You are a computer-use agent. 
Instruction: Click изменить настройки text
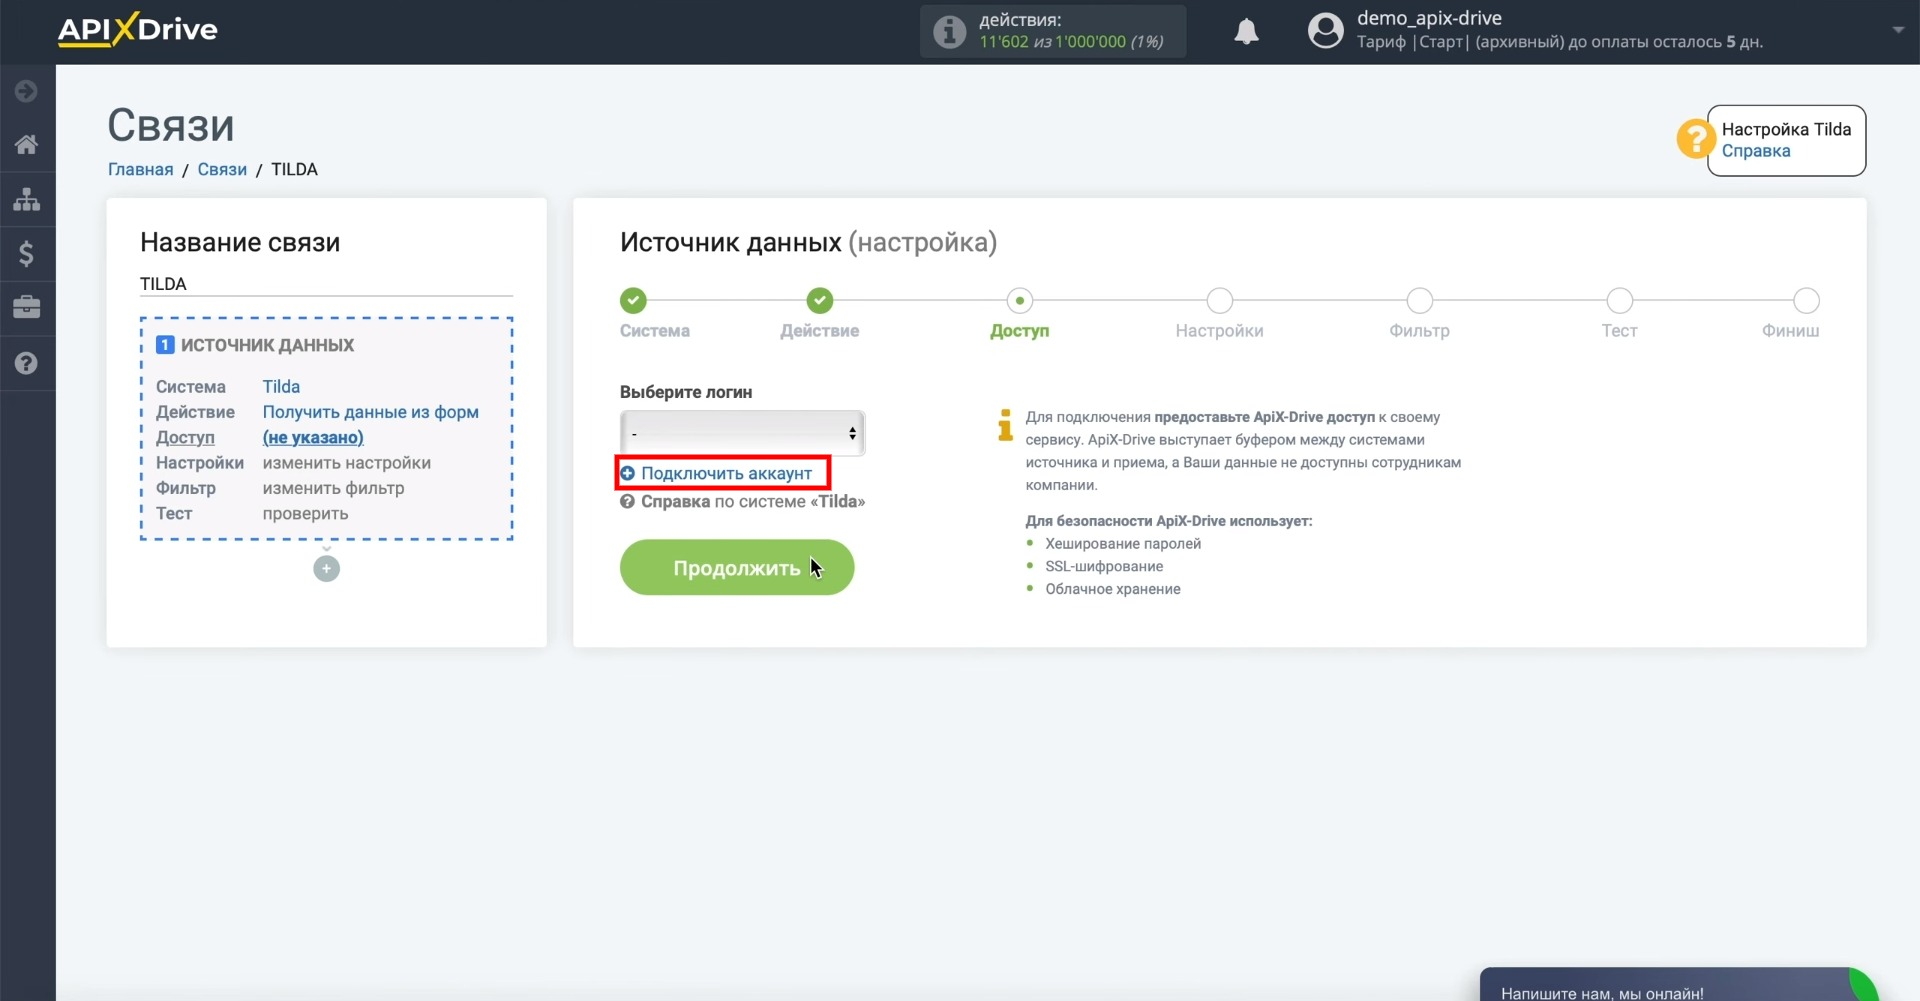pos(346,463)
